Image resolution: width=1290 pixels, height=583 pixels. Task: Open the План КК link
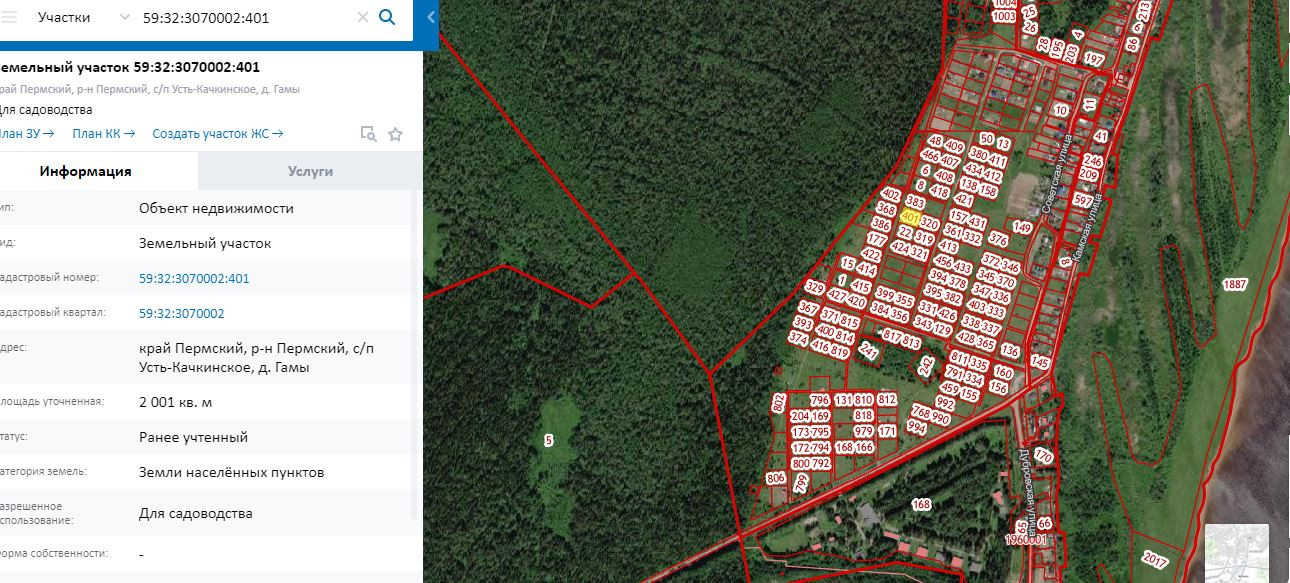(x=104, y=133)
